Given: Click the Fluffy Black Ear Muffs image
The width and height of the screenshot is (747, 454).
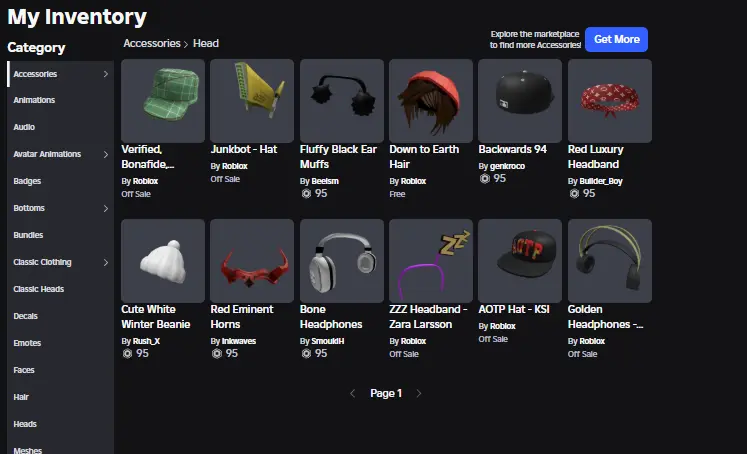Looking at the screenshot, I should 341,100.
